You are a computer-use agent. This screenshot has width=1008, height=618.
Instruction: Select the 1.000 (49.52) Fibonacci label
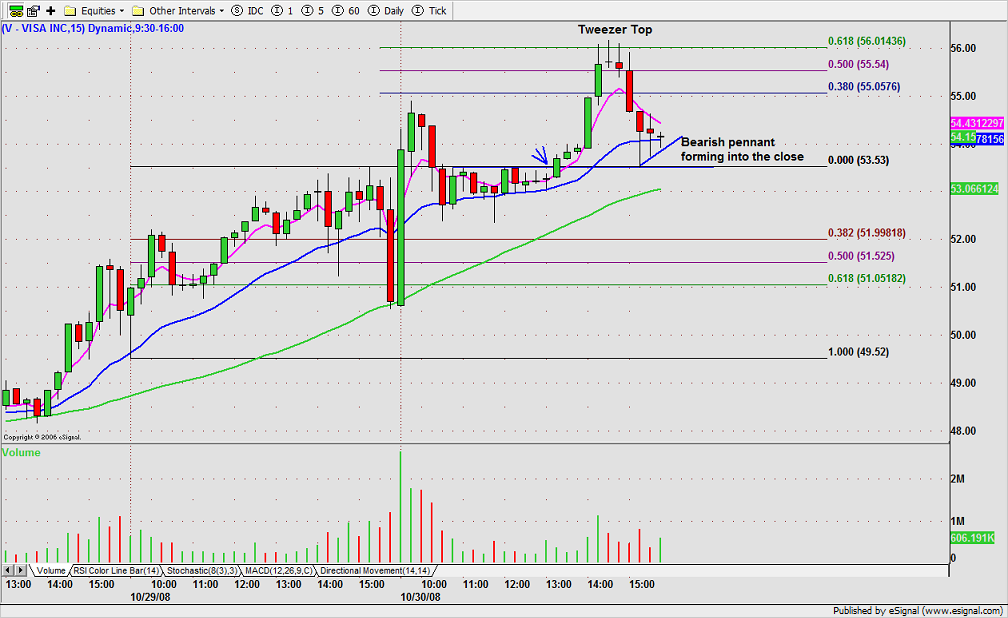click(858, 352)
